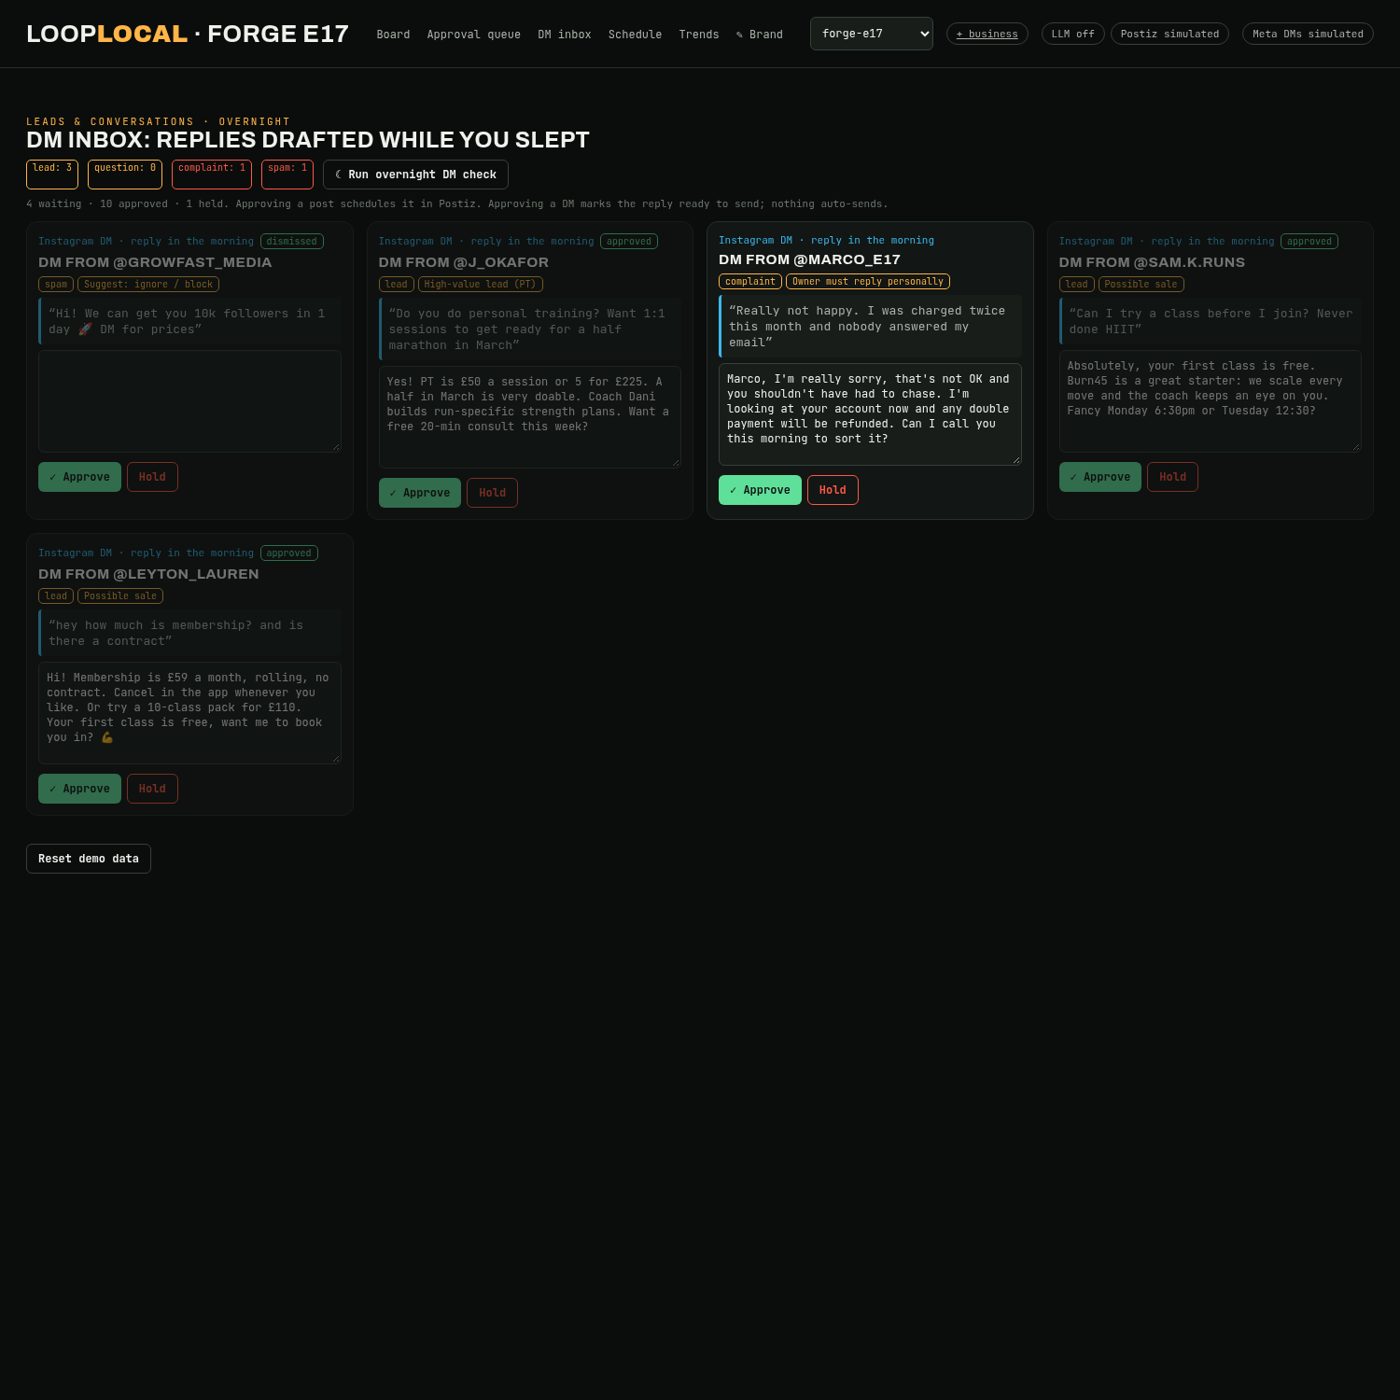The height and width of the screenshot is (1400, 1400).
Task: Approve reply to @j_okafor
Action: click(420, 493)
